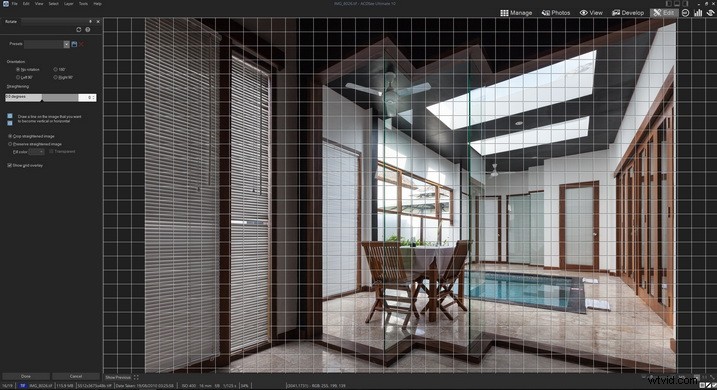Click the Messages icon at top right

click(711, 13)
